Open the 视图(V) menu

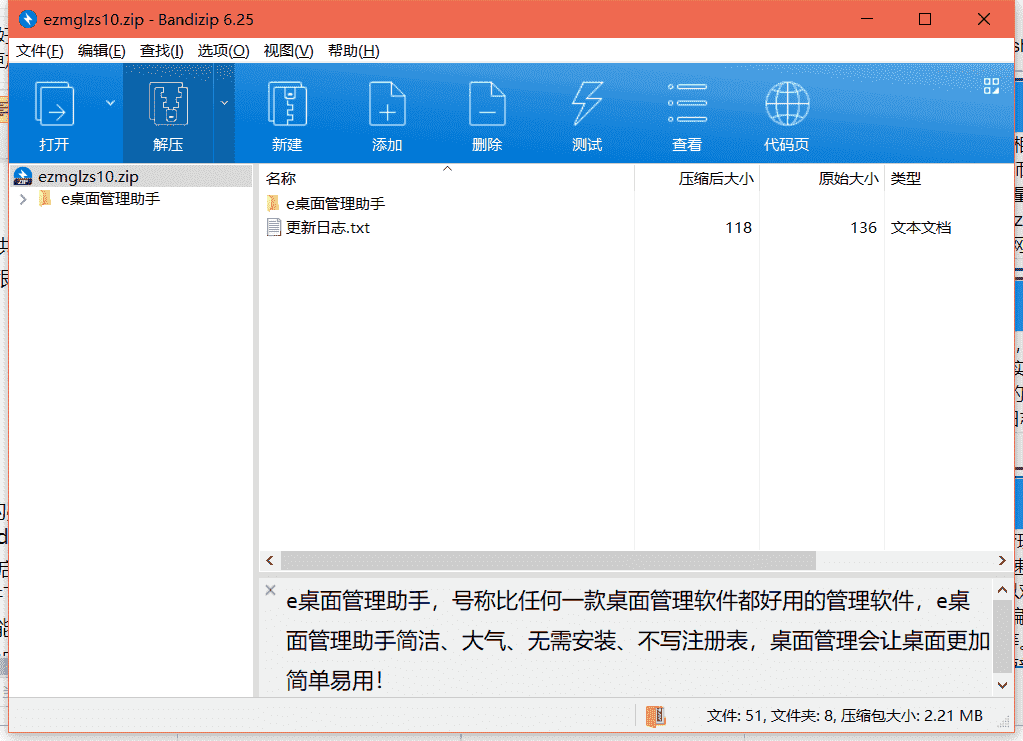[288, 51]
